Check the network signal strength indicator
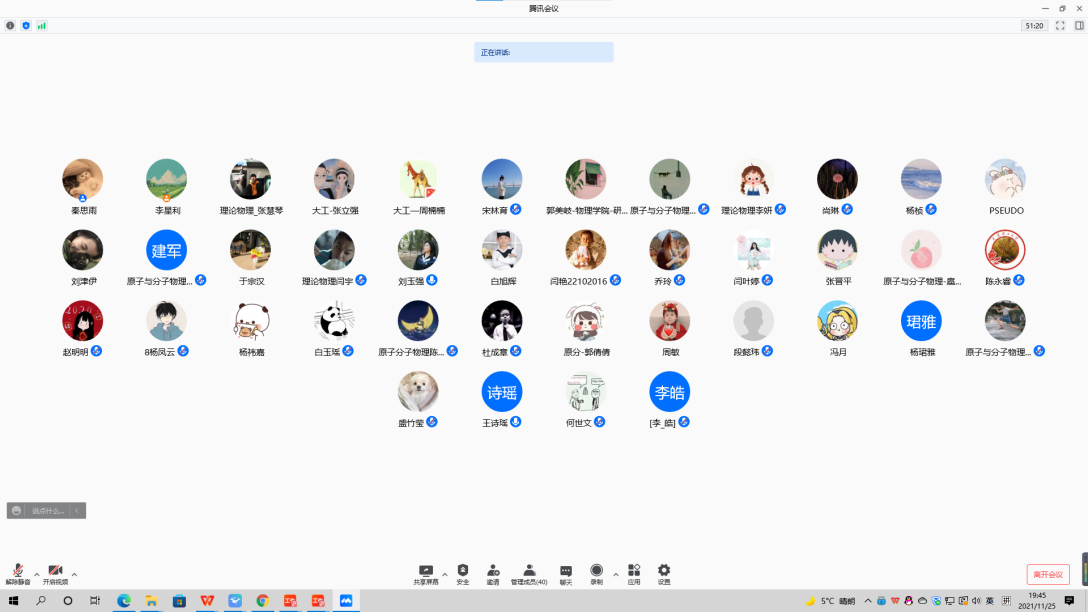 pos(42,25)
